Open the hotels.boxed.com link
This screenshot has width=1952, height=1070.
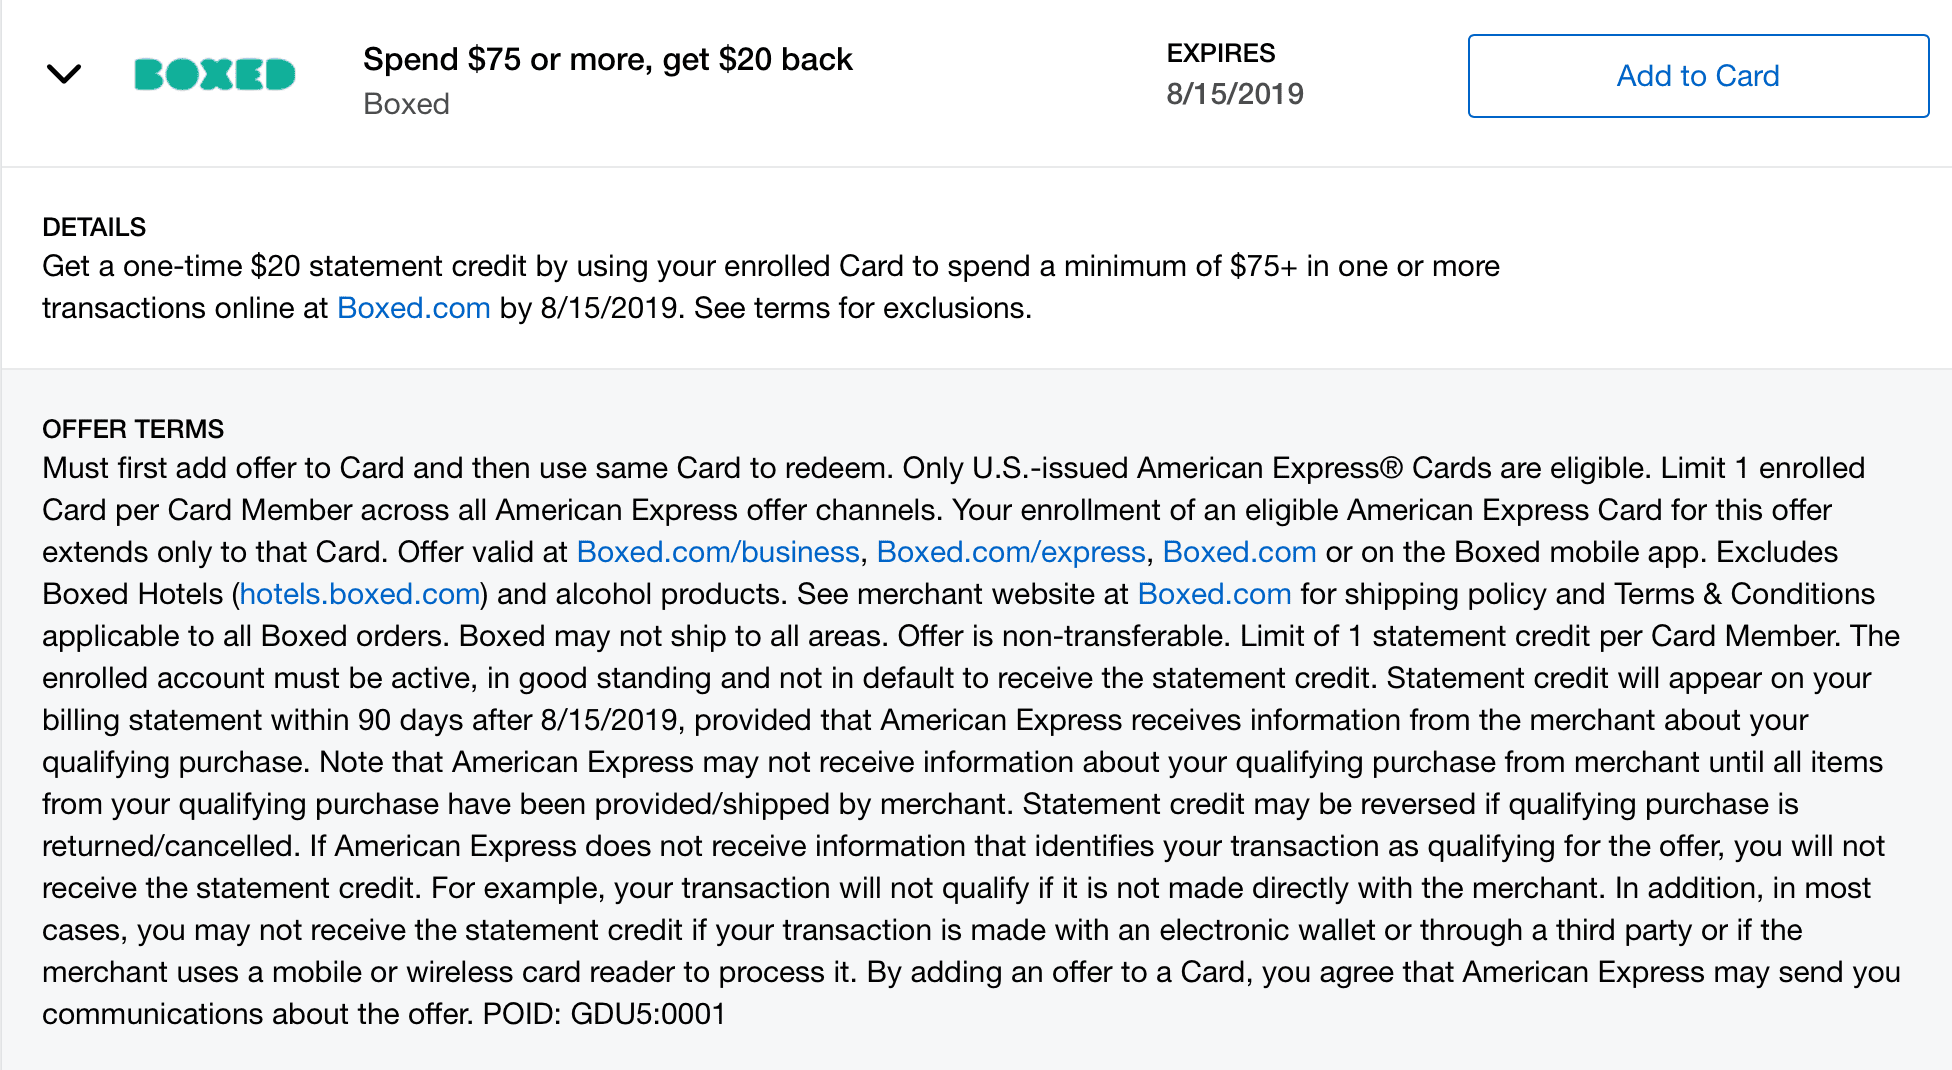point(360,594)
